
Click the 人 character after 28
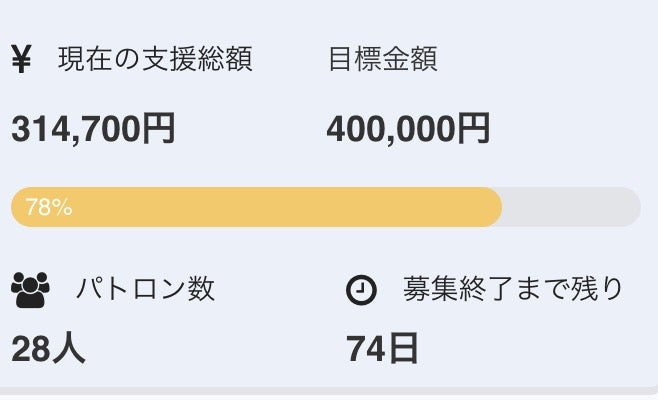(70, 349)
